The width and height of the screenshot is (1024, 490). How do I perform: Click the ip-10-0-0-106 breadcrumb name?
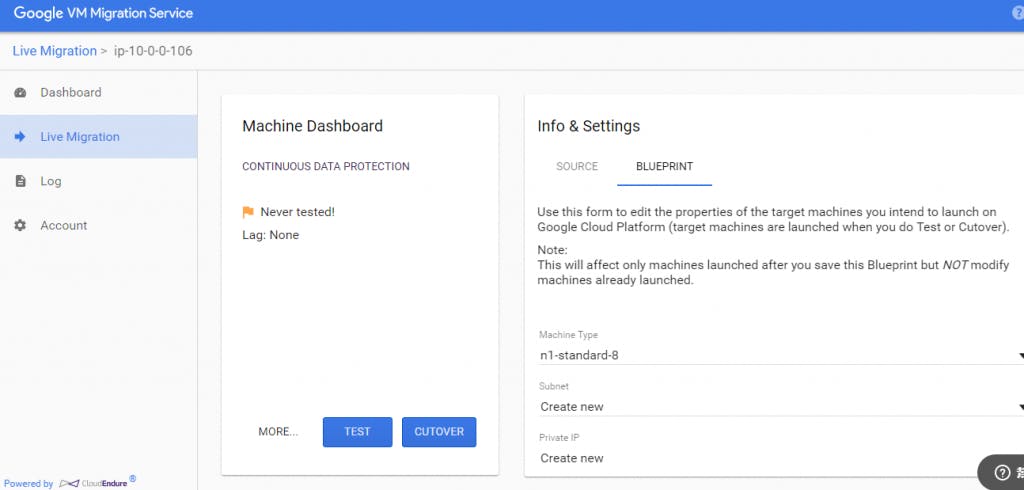(153, 51)
